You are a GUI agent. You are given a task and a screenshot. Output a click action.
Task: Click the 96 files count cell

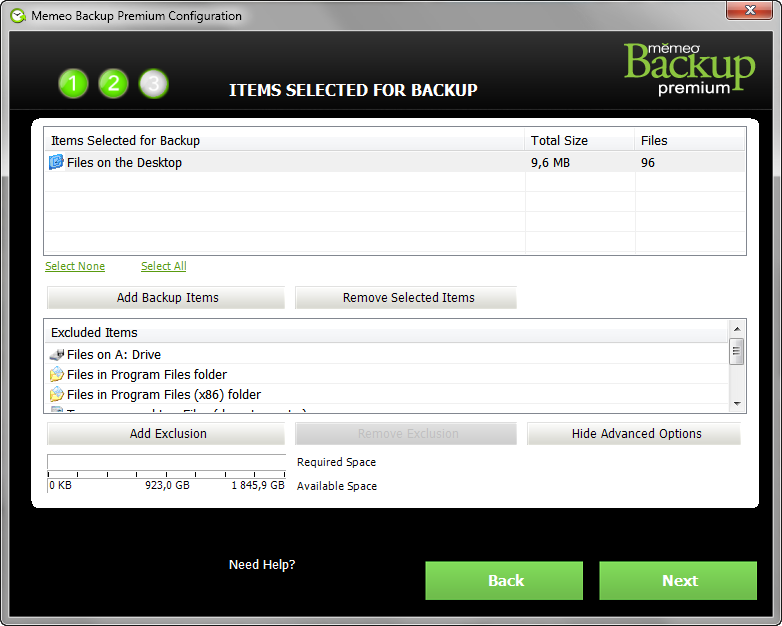click(x=648, y=163)
